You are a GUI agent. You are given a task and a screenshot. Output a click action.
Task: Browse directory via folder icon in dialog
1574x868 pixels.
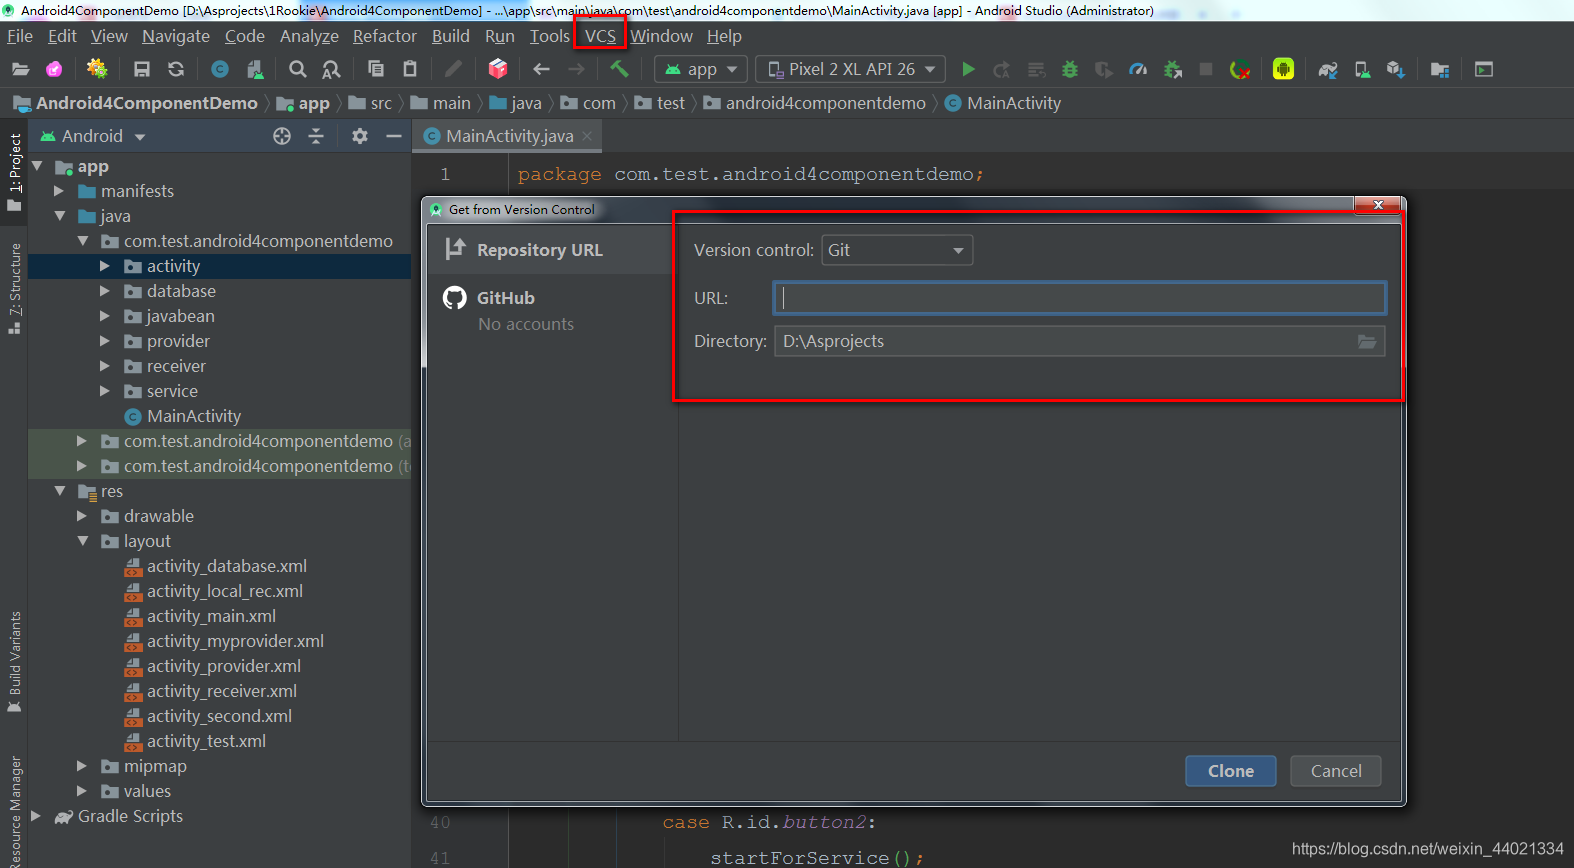1367,341
